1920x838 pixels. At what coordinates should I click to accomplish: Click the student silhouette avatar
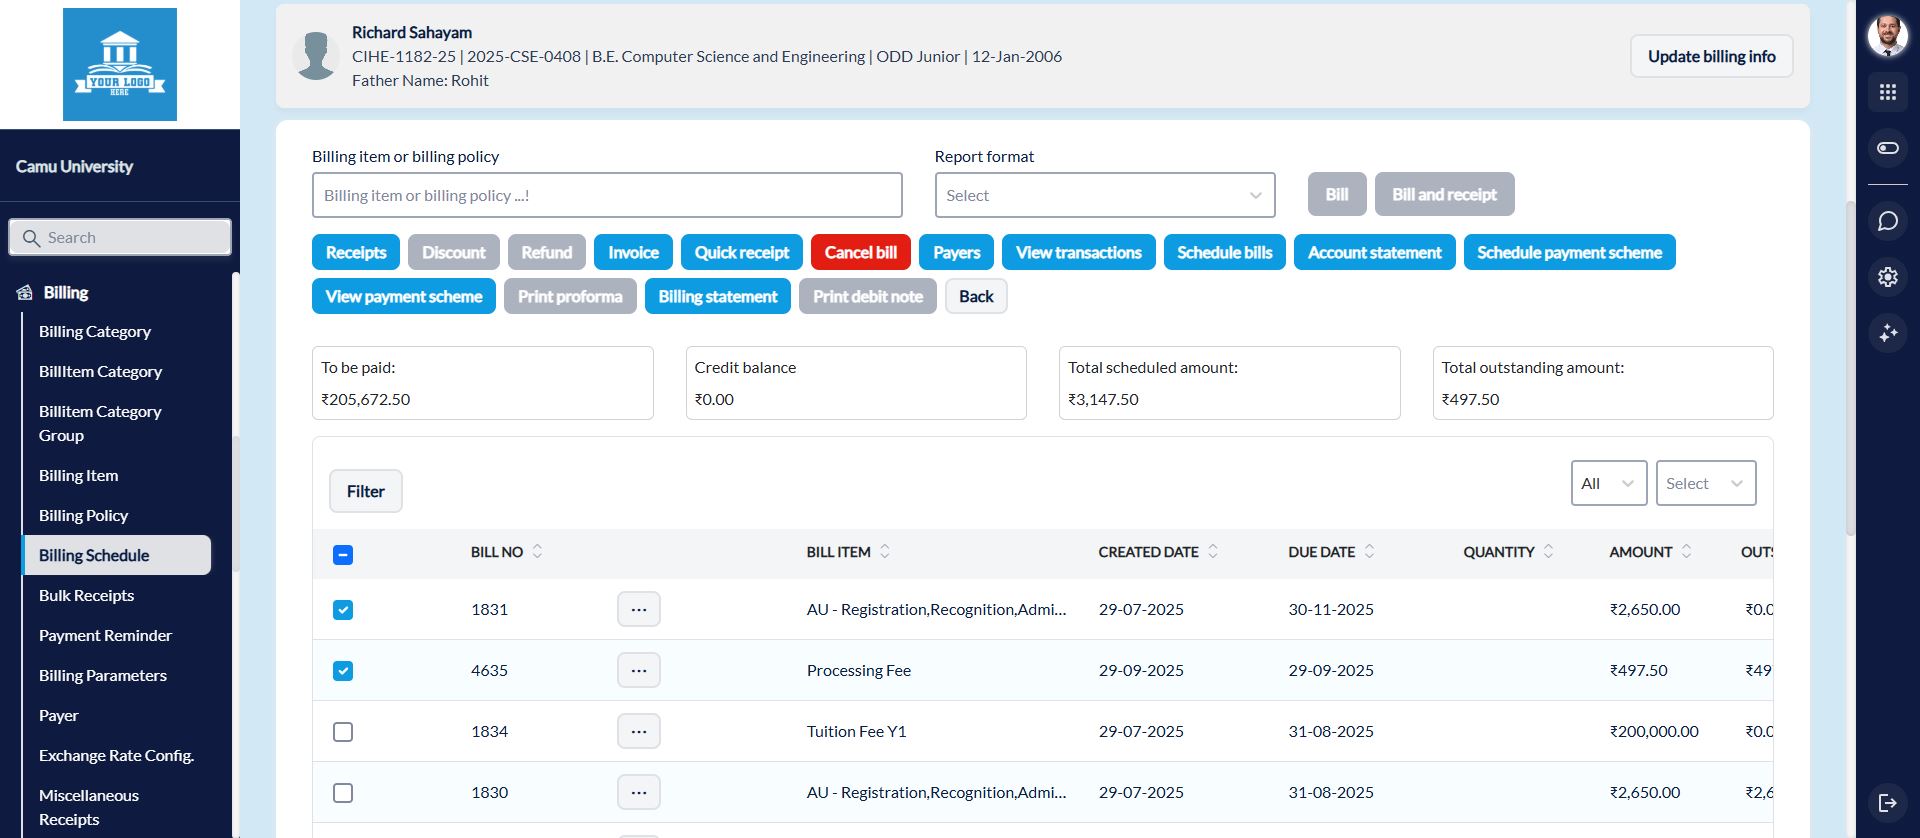pos(316,56)
